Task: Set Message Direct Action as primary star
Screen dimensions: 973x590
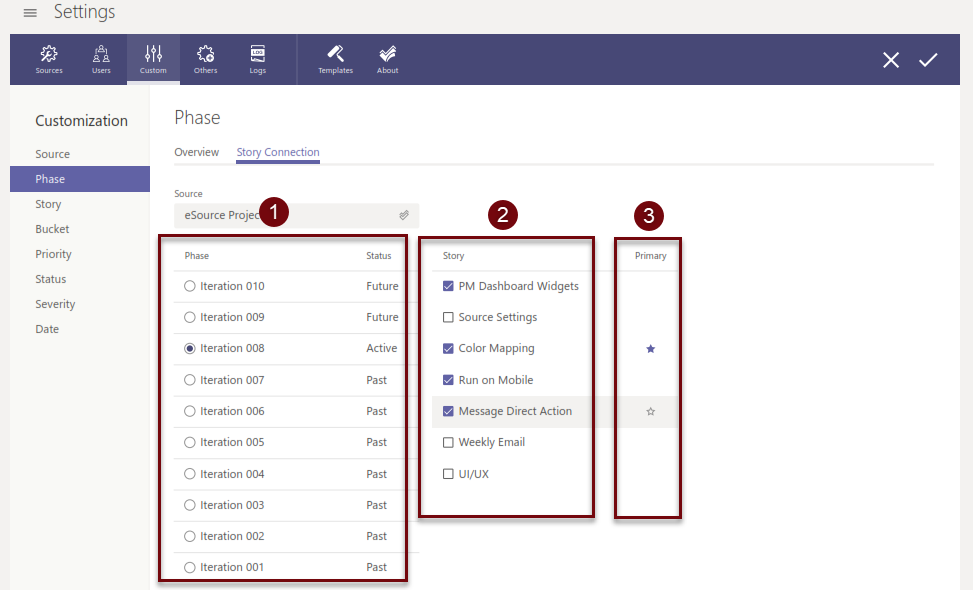Action: click(650, 411)
